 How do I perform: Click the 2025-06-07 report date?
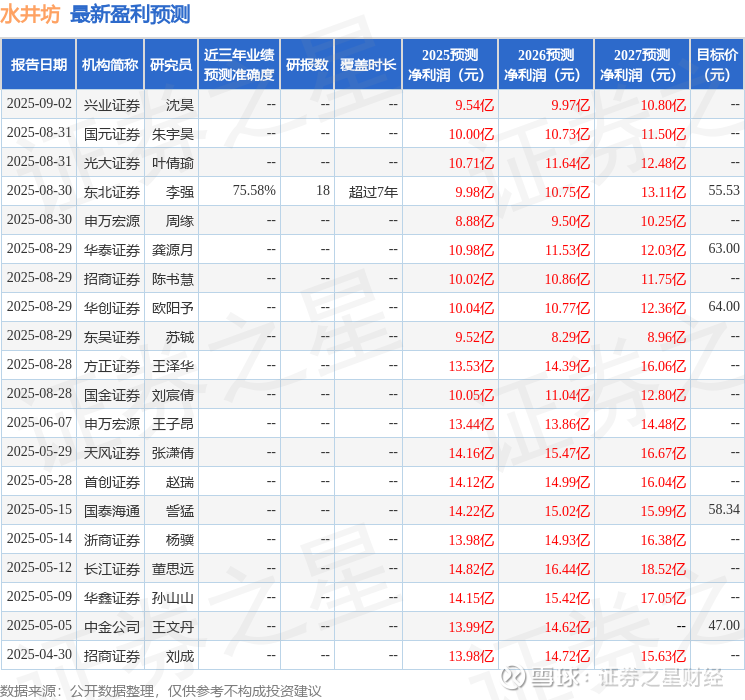click(39, 422)
